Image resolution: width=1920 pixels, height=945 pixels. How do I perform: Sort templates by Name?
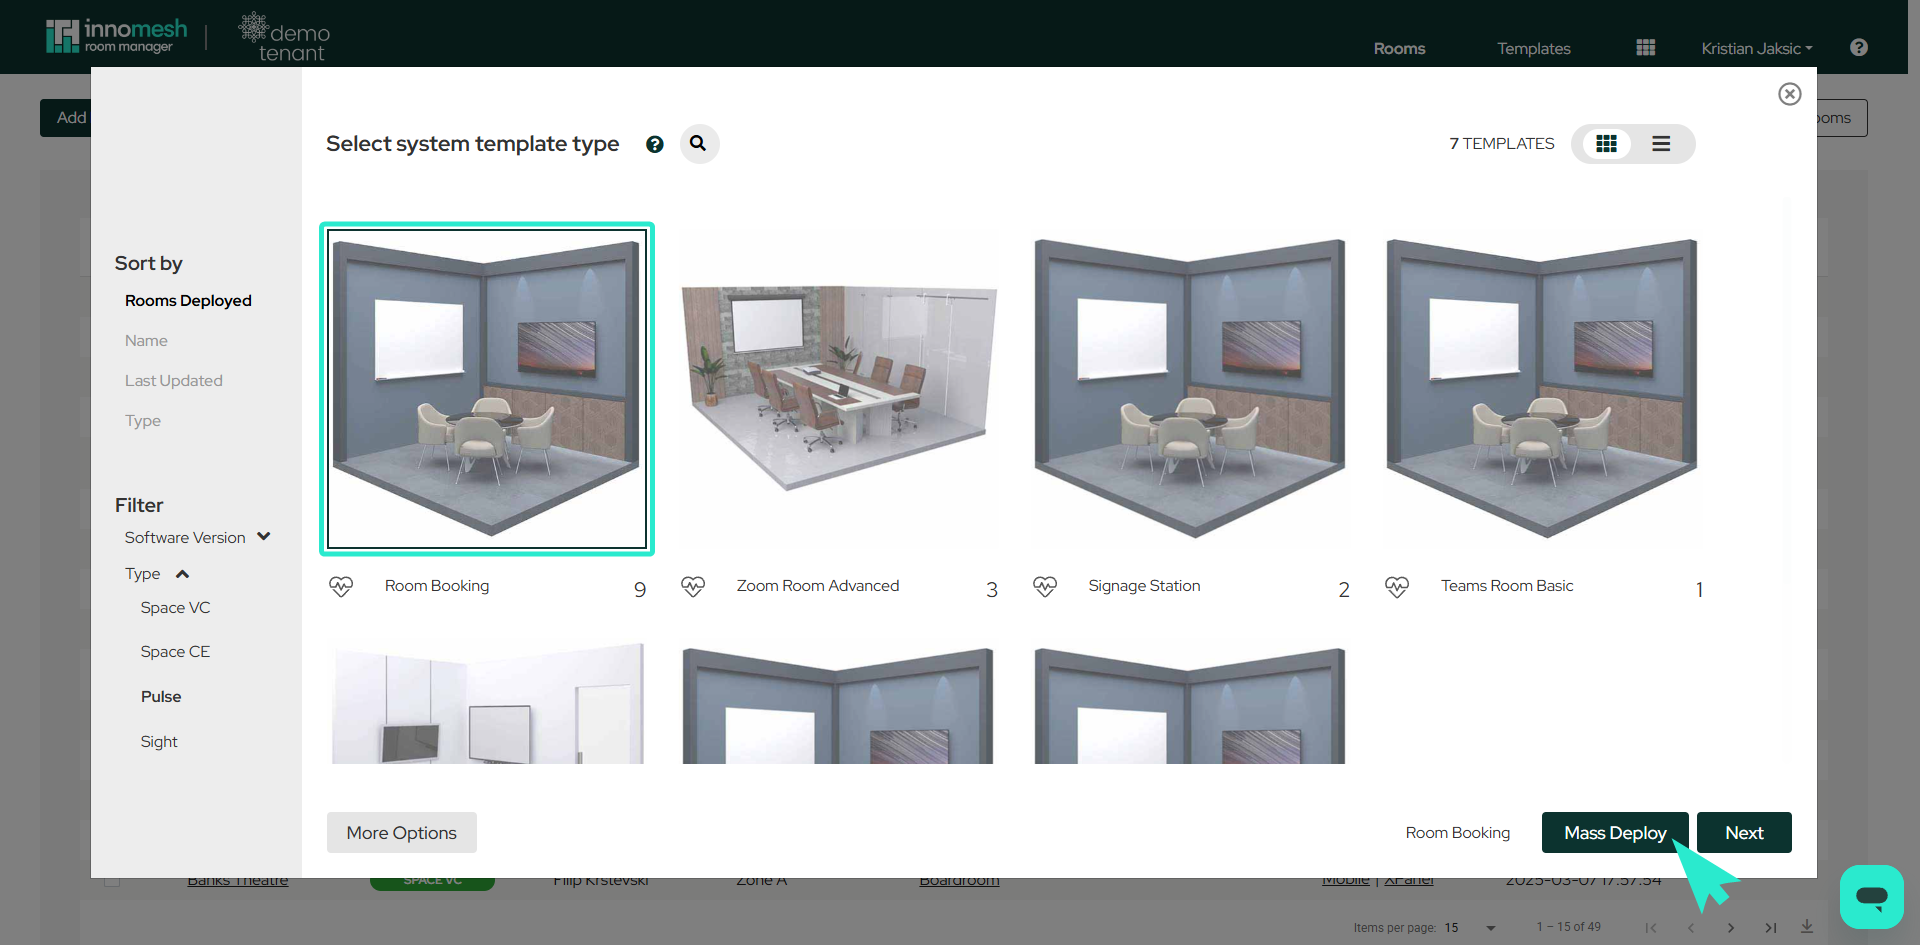pos(146,341)
